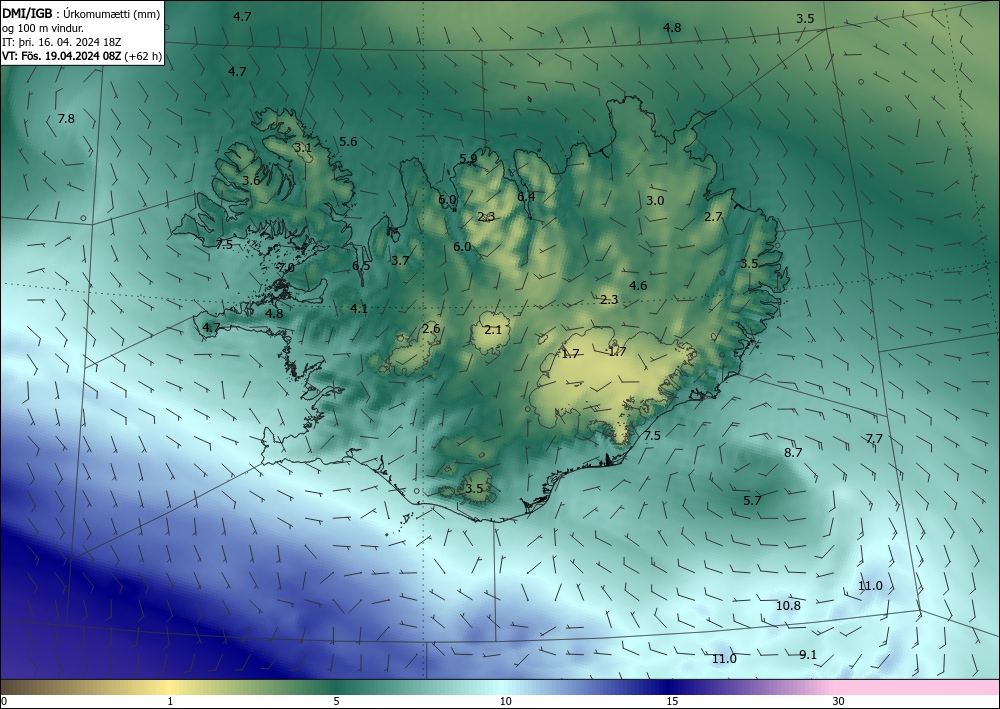Viewport: 1000px width, 709px height.
Task: Click the 'og 100 m vindur.' subtitle
Action: click(x=43, y=29)
